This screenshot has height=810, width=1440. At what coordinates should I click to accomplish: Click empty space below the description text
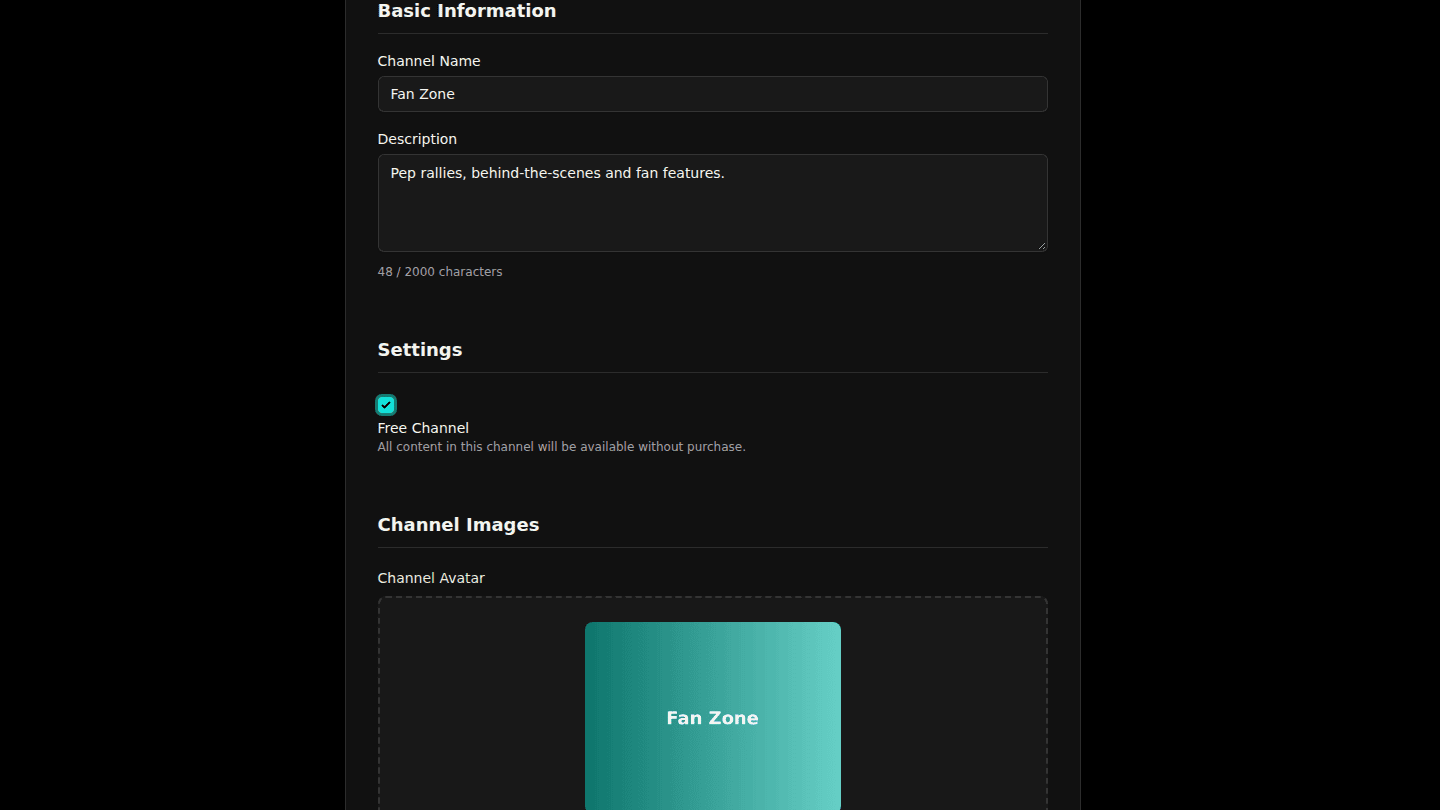tap(712, 220)
